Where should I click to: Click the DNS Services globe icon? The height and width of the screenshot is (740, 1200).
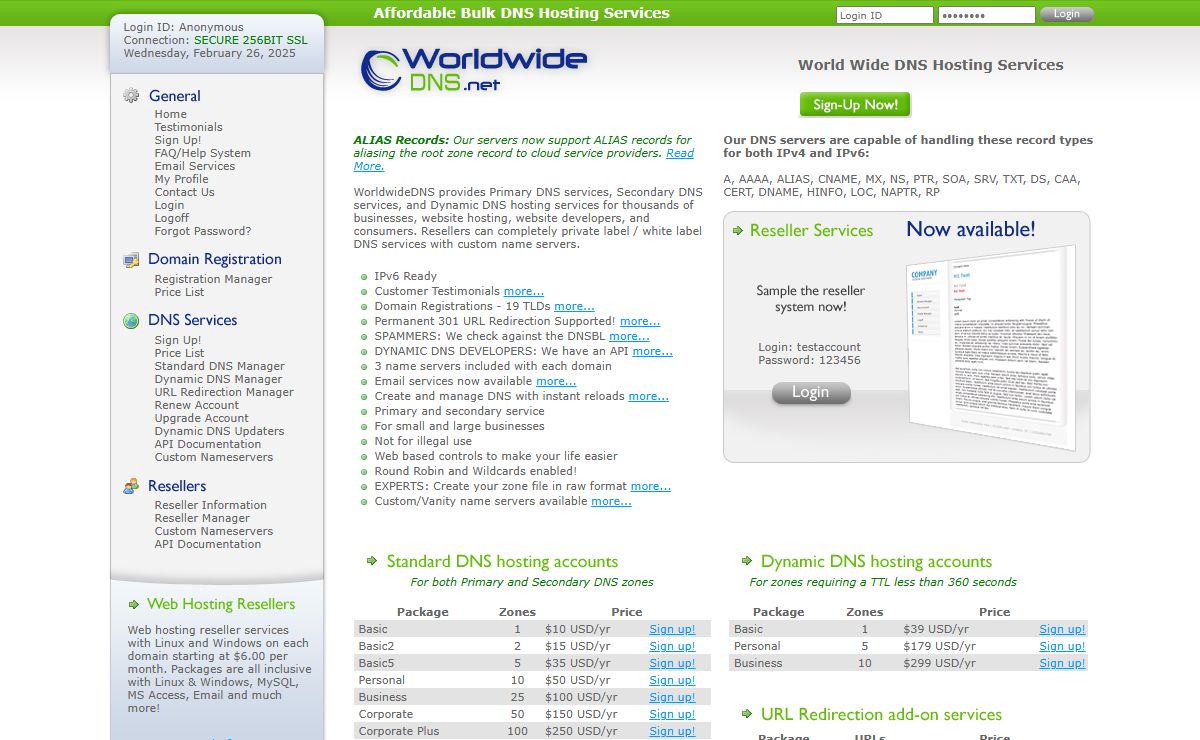(131, 321)
